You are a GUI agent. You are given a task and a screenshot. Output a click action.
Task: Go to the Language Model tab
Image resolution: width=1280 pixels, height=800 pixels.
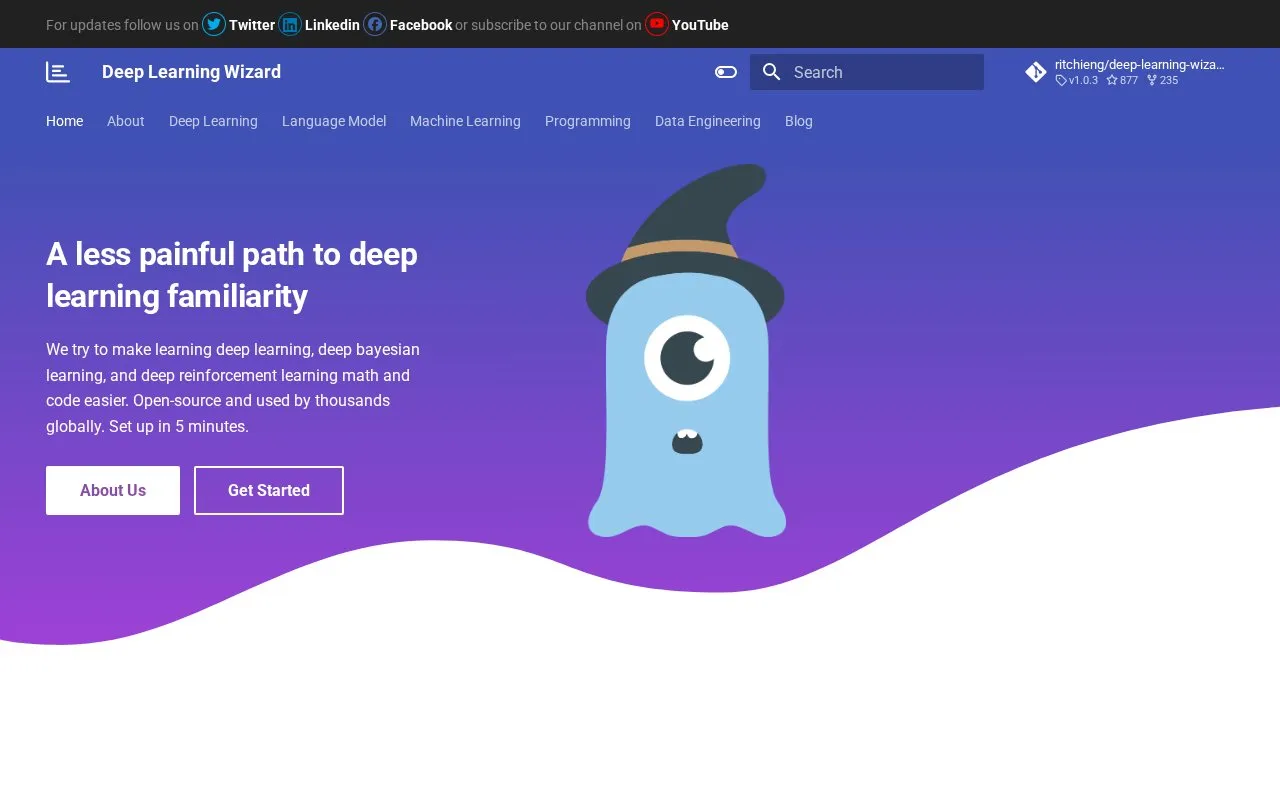click(x=334, y=121)
